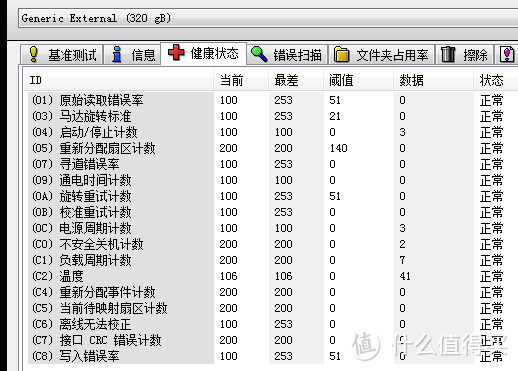The width and height of the screenshot is (518, 371).
Task: Click the 当前 column header
Action: pos(241,80)
